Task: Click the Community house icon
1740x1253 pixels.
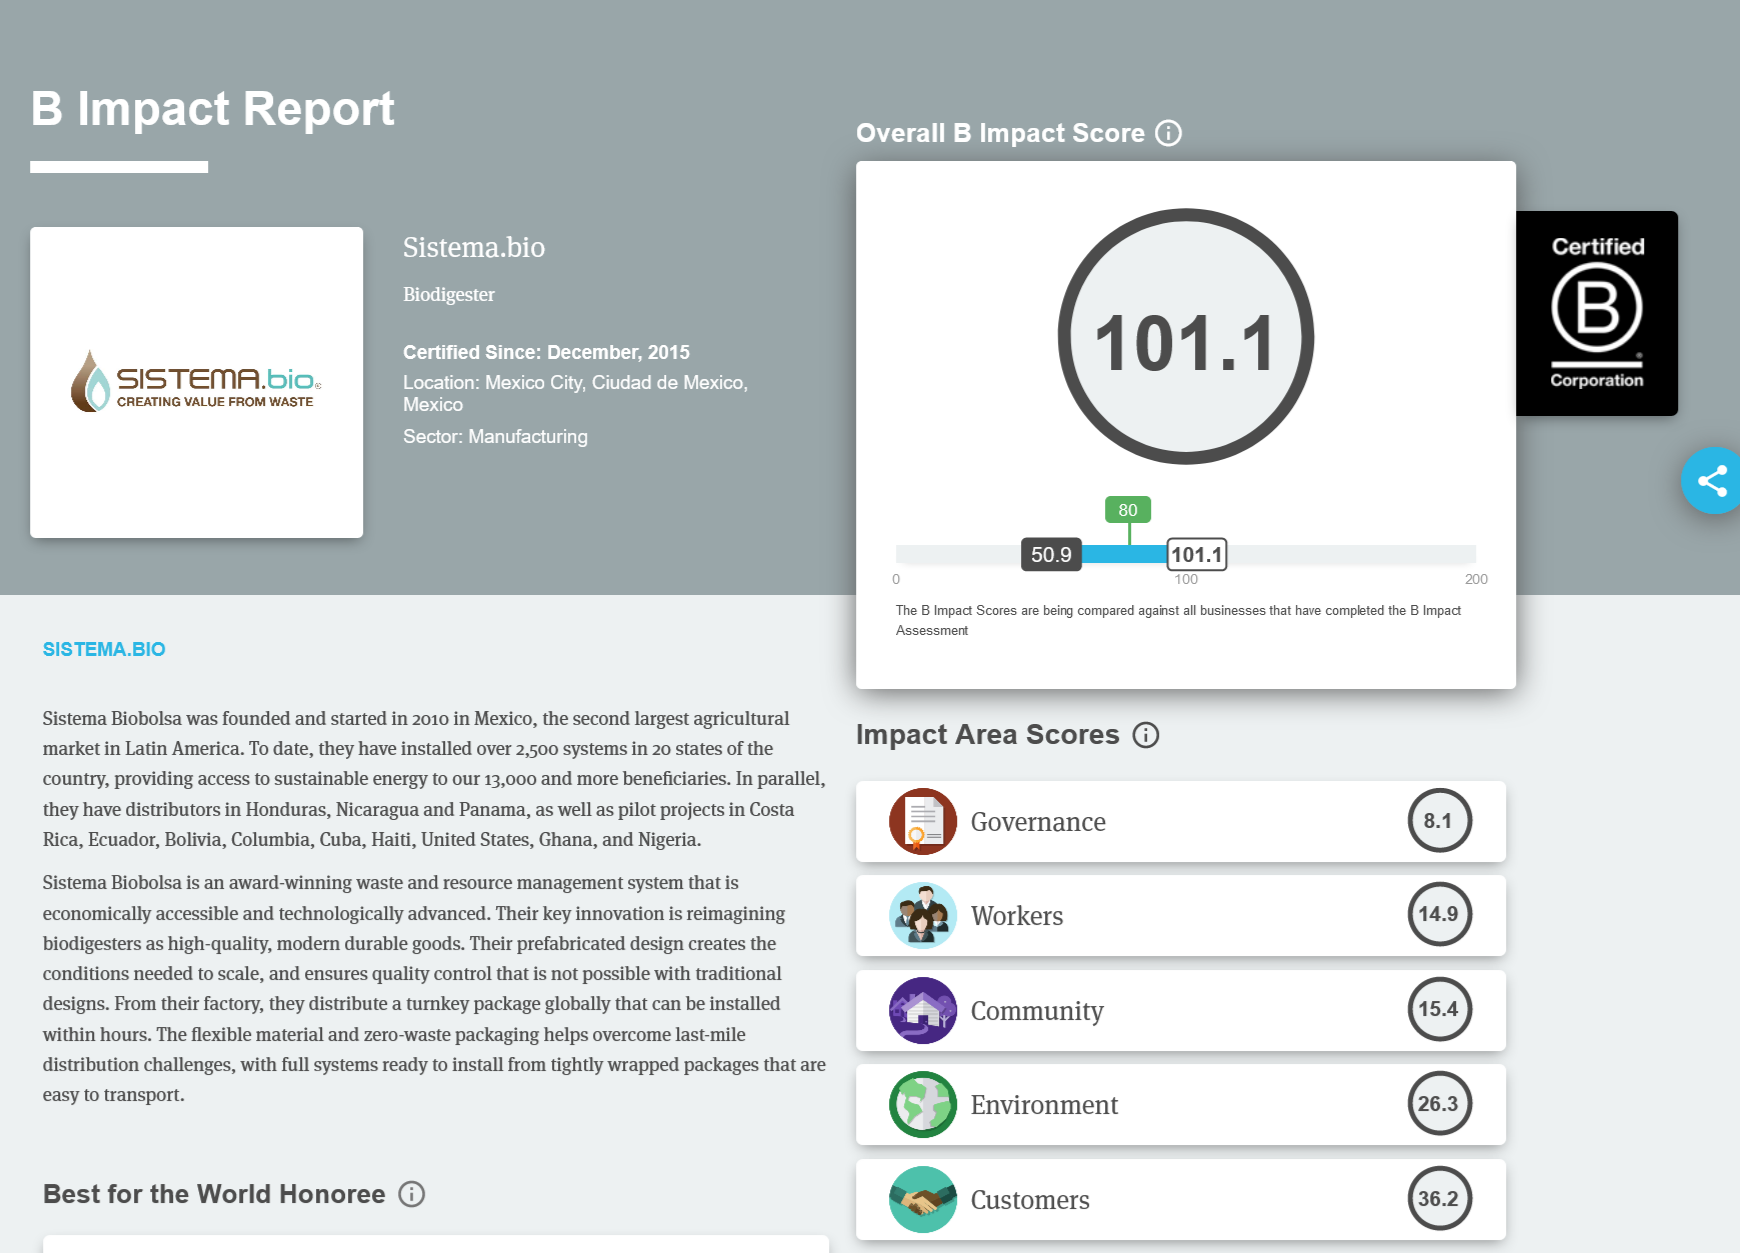Action: click(x=923, y=1010)
